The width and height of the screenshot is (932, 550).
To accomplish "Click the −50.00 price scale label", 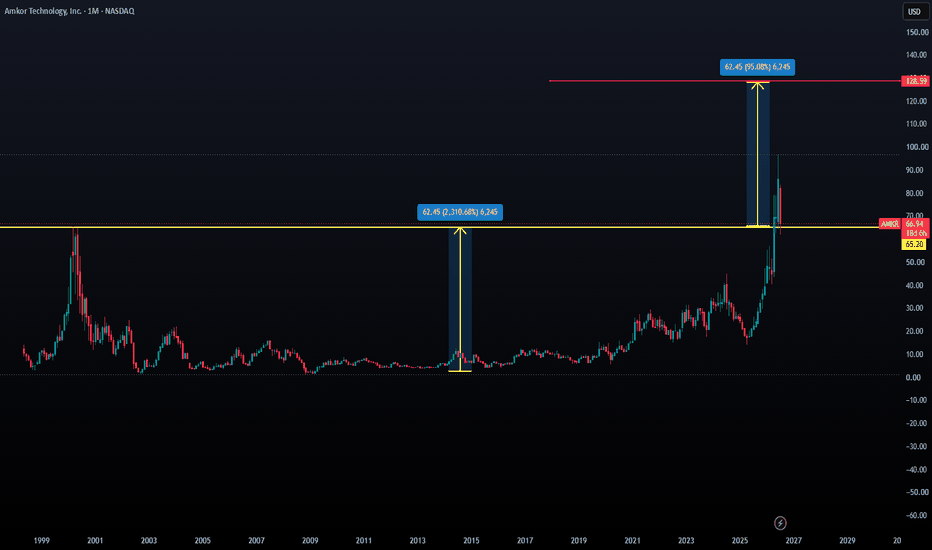I will 916,492.
